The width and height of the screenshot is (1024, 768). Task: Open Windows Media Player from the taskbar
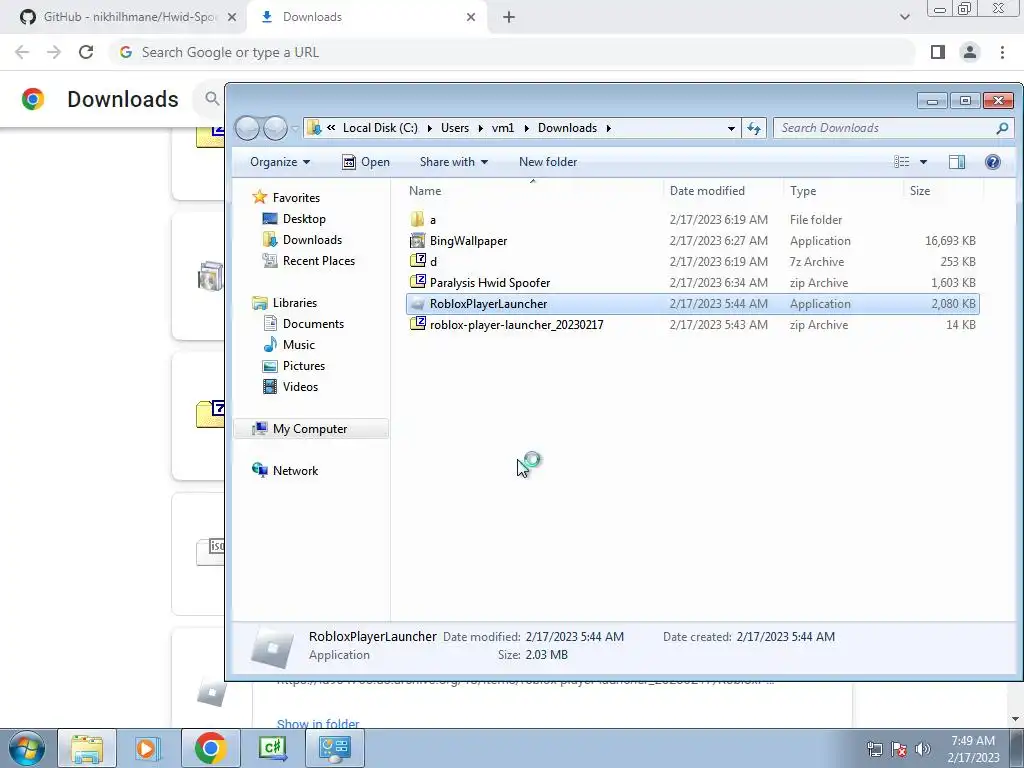(148, 748)
